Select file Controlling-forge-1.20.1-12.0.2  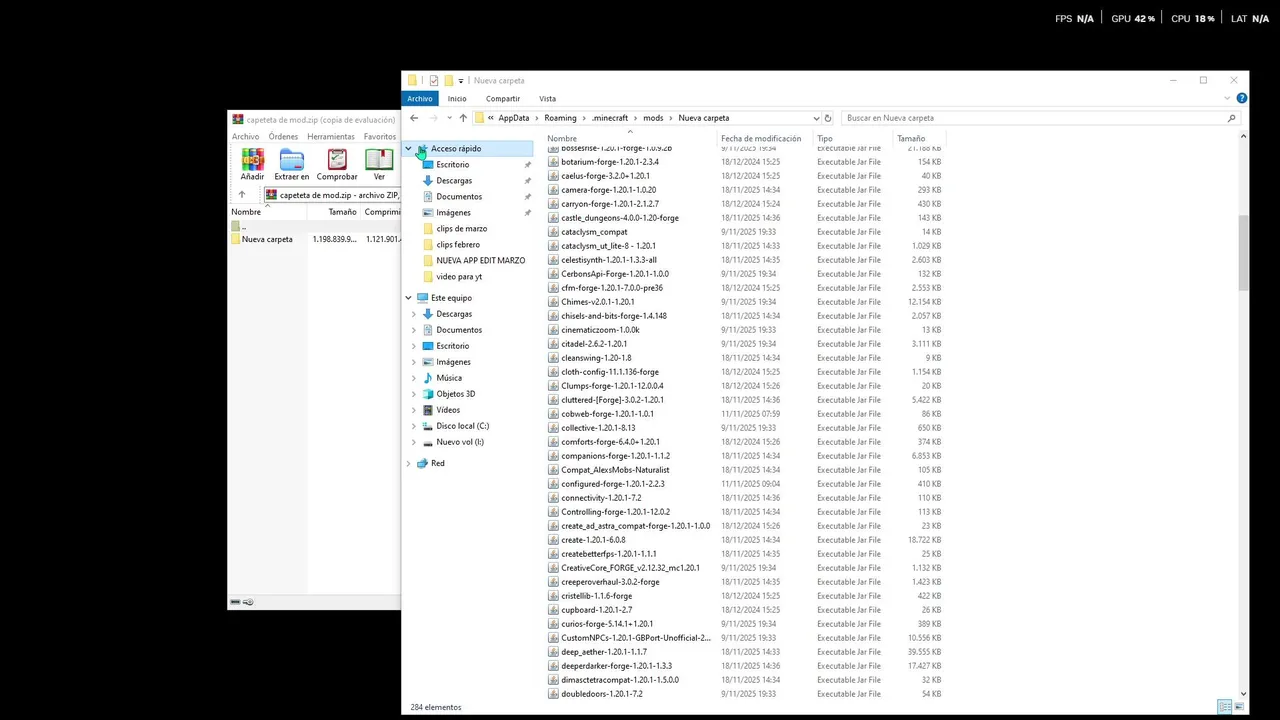tap(616, 512)
